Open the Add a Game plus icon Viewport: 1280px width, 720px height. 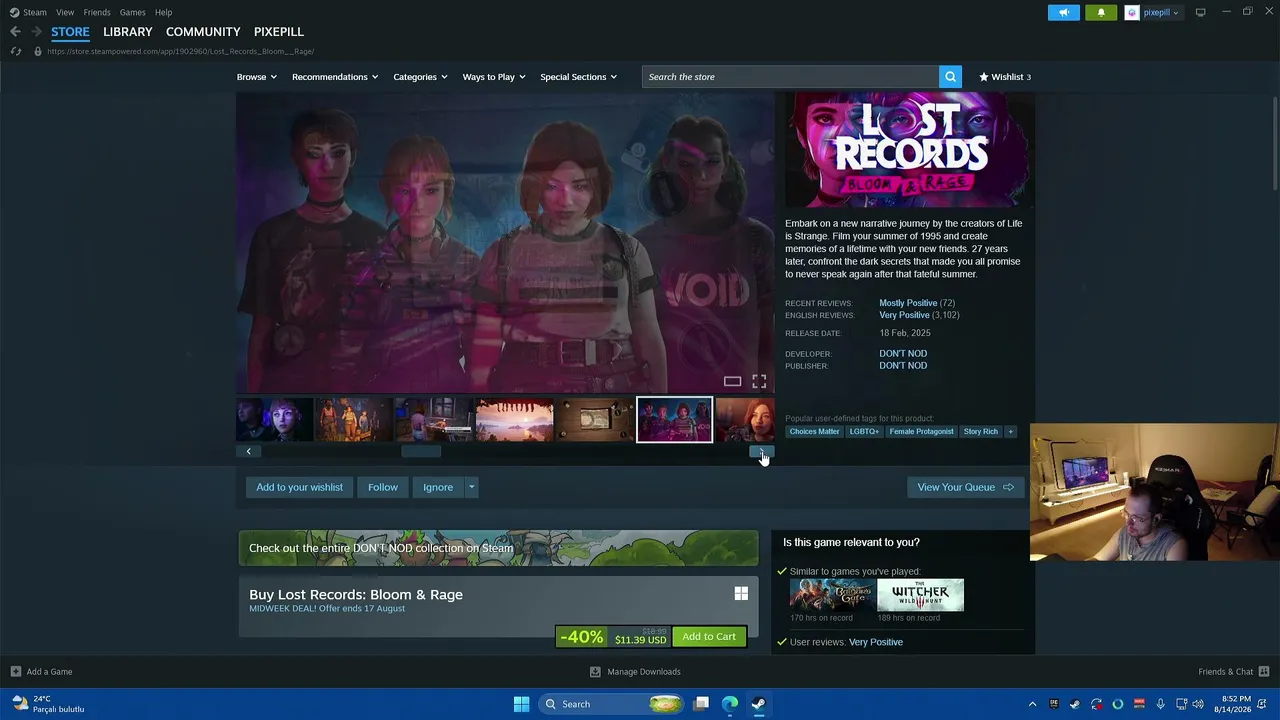tap(15, 672)
